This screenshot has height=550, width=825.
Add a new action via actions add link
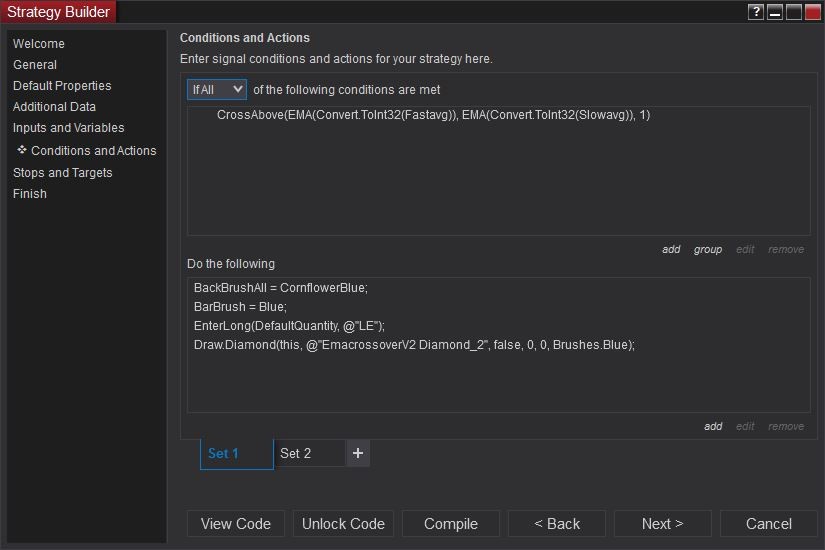tap(713, 426)
